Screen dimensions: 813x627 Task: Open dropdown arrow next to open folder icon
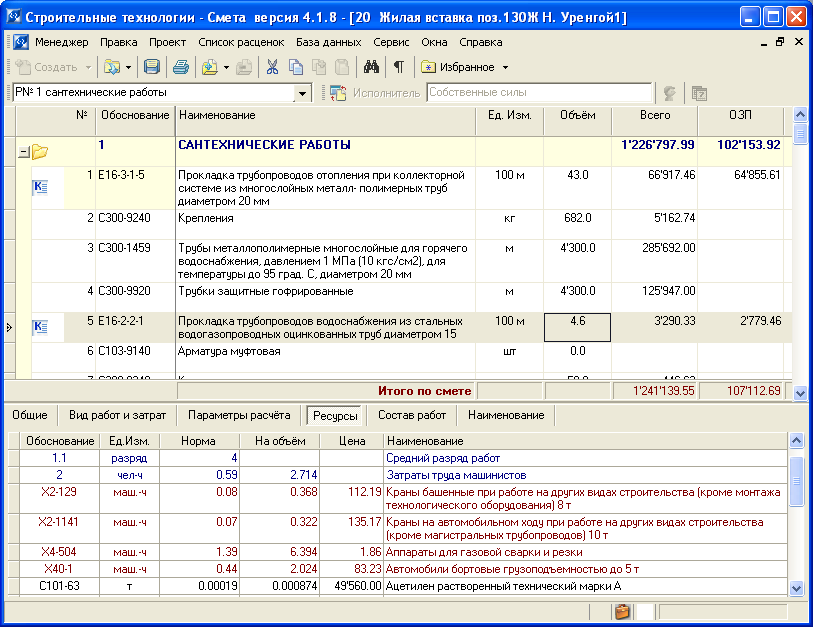pyautogui.click(x=128, y=67)
